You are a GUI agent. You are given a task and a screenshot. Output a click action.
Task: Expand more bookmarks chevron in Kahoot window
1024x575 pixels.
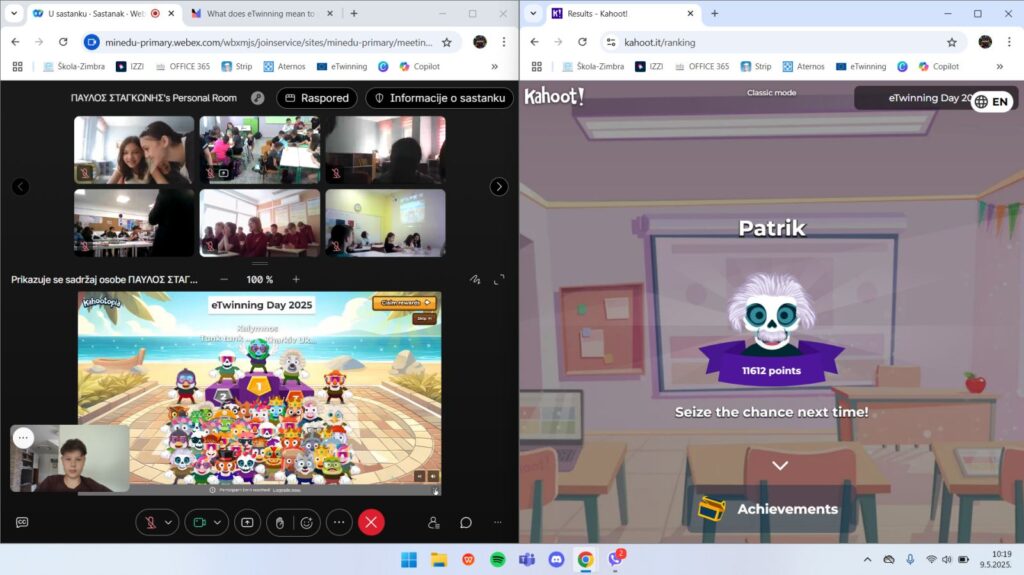click(999, 67)
